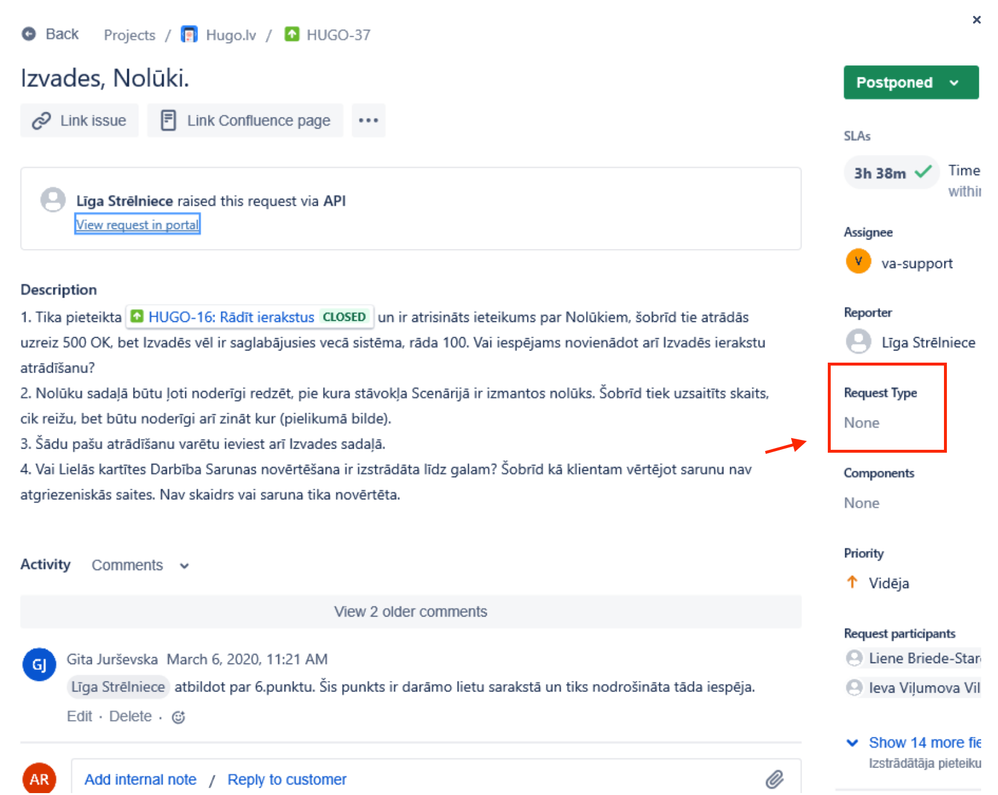Click the Description heading

click(x=59, y=290)
